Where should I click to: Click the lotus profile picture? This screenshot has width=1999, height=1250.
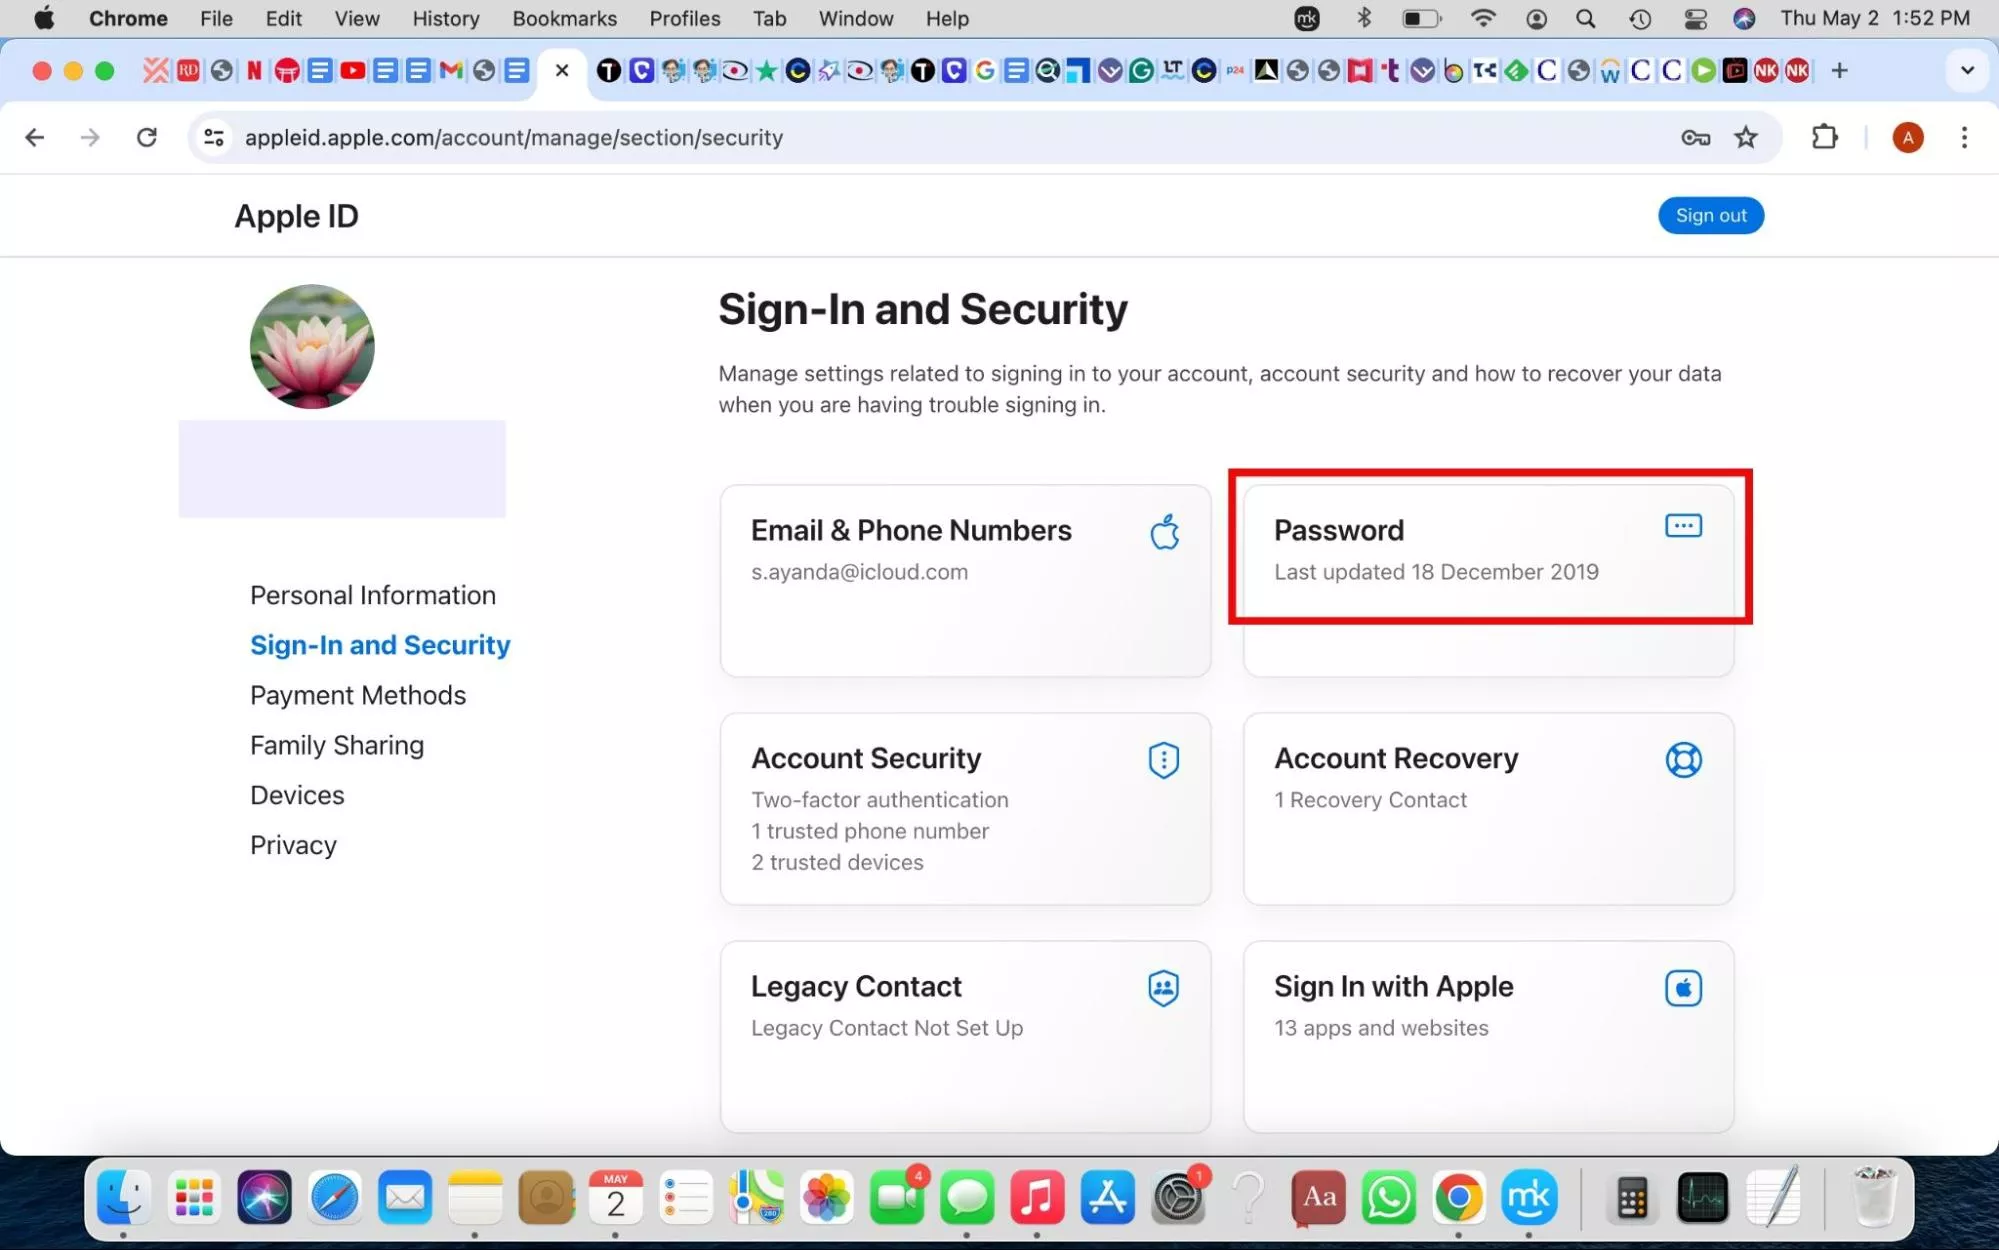pyautogui.click(x=312, y=346)
